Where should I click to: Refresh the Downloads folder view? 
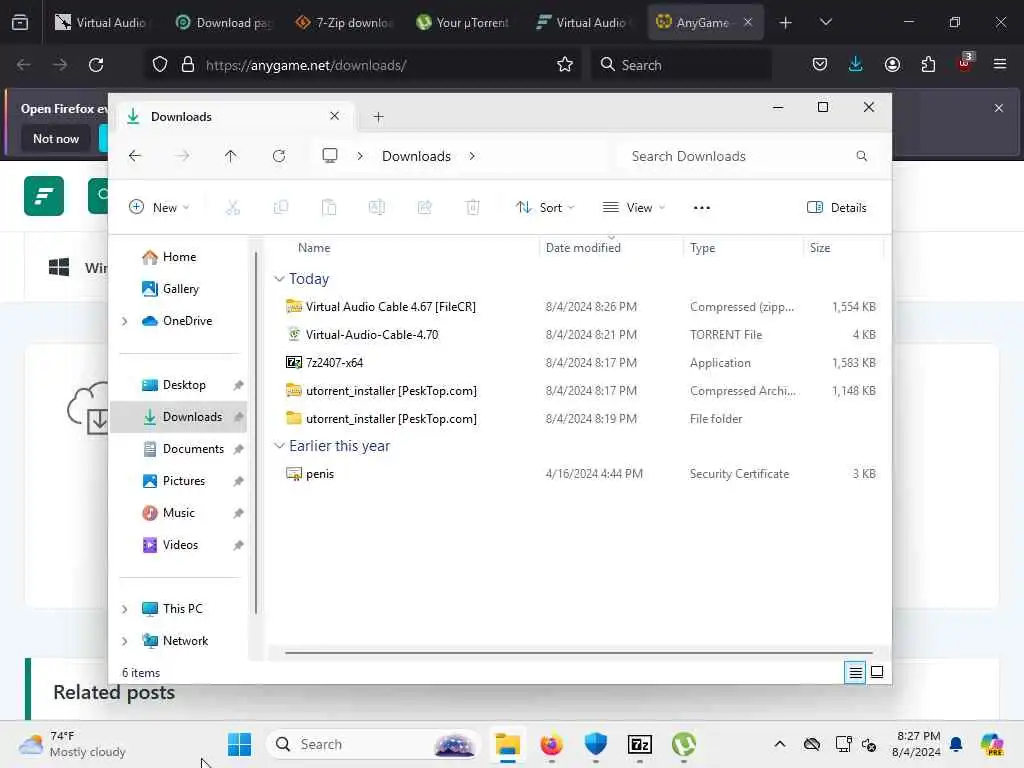click(x=279, y=156)
